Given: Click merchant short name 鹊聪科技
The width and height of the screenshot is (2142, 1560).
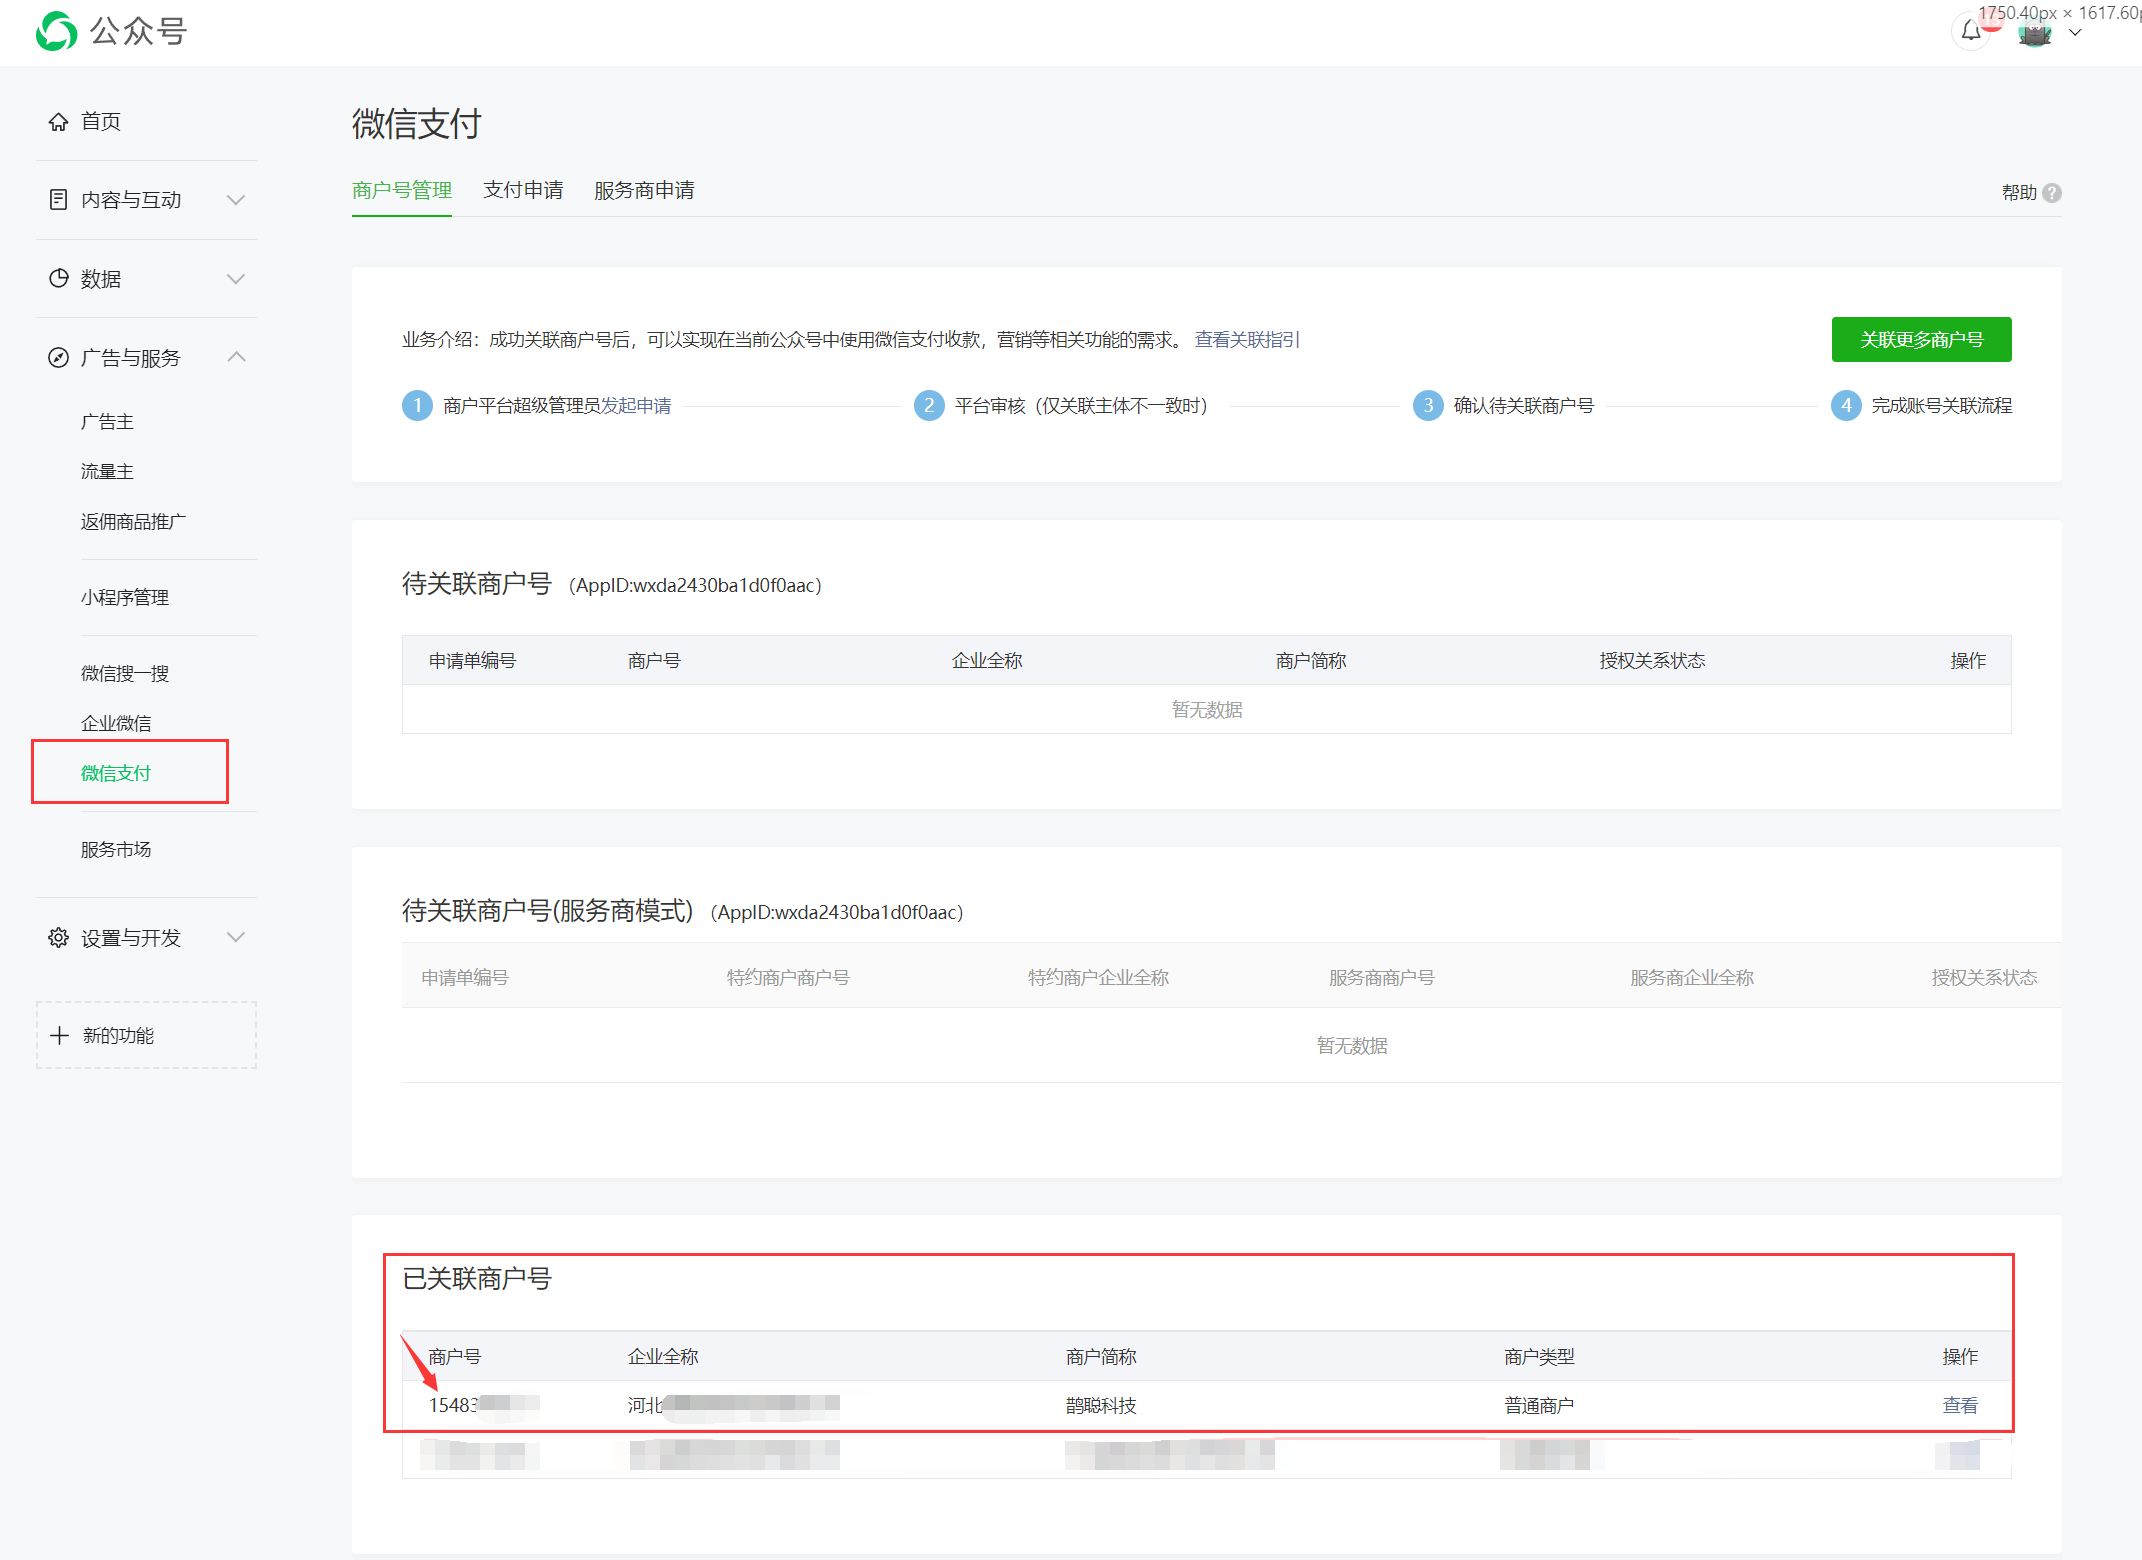Looking at the screenshot, I should 1101,1405.
